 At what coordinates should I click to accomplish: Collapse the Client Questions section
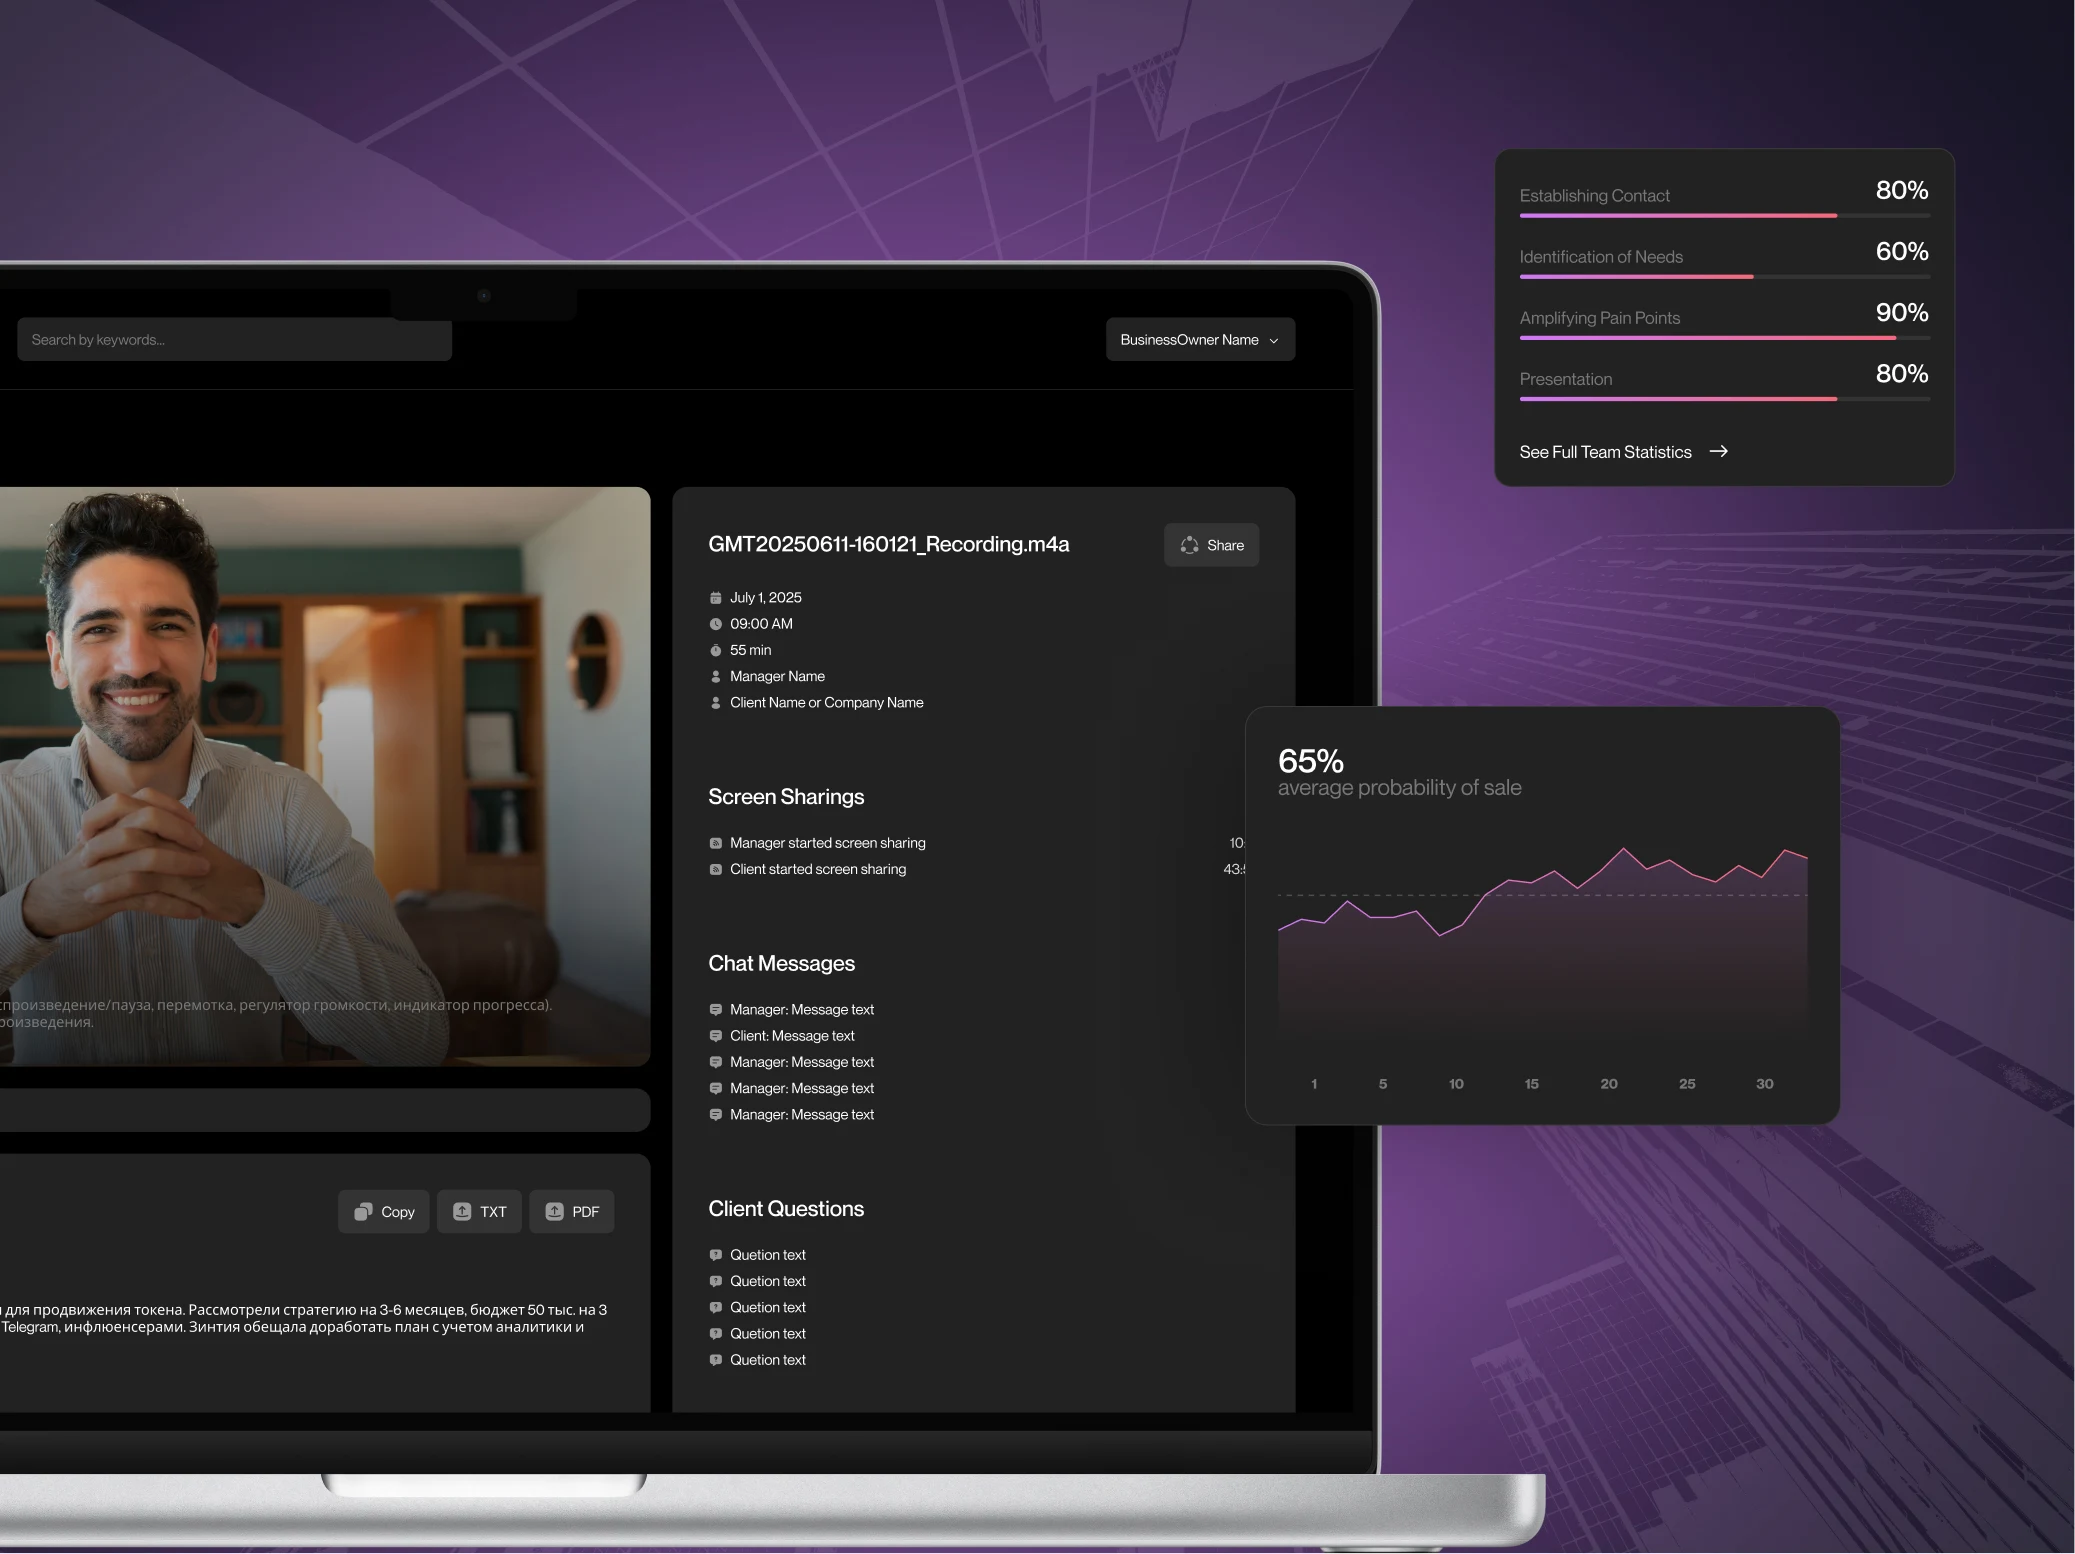(786, 1208)
